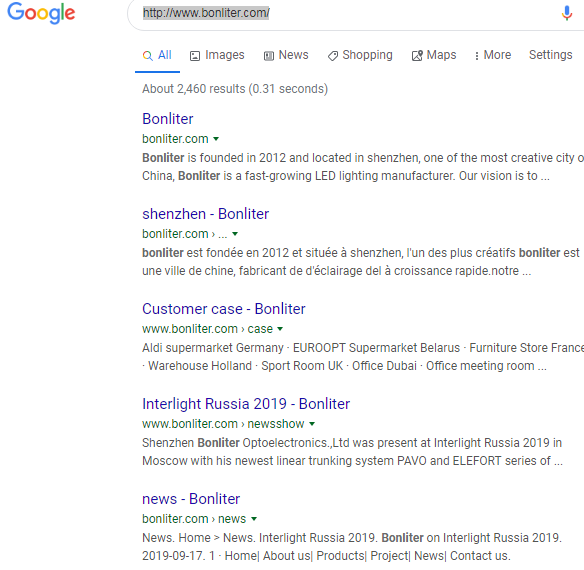Open the shenzhen - Bonliter result
584x570 pixels.
pos(205,214)
